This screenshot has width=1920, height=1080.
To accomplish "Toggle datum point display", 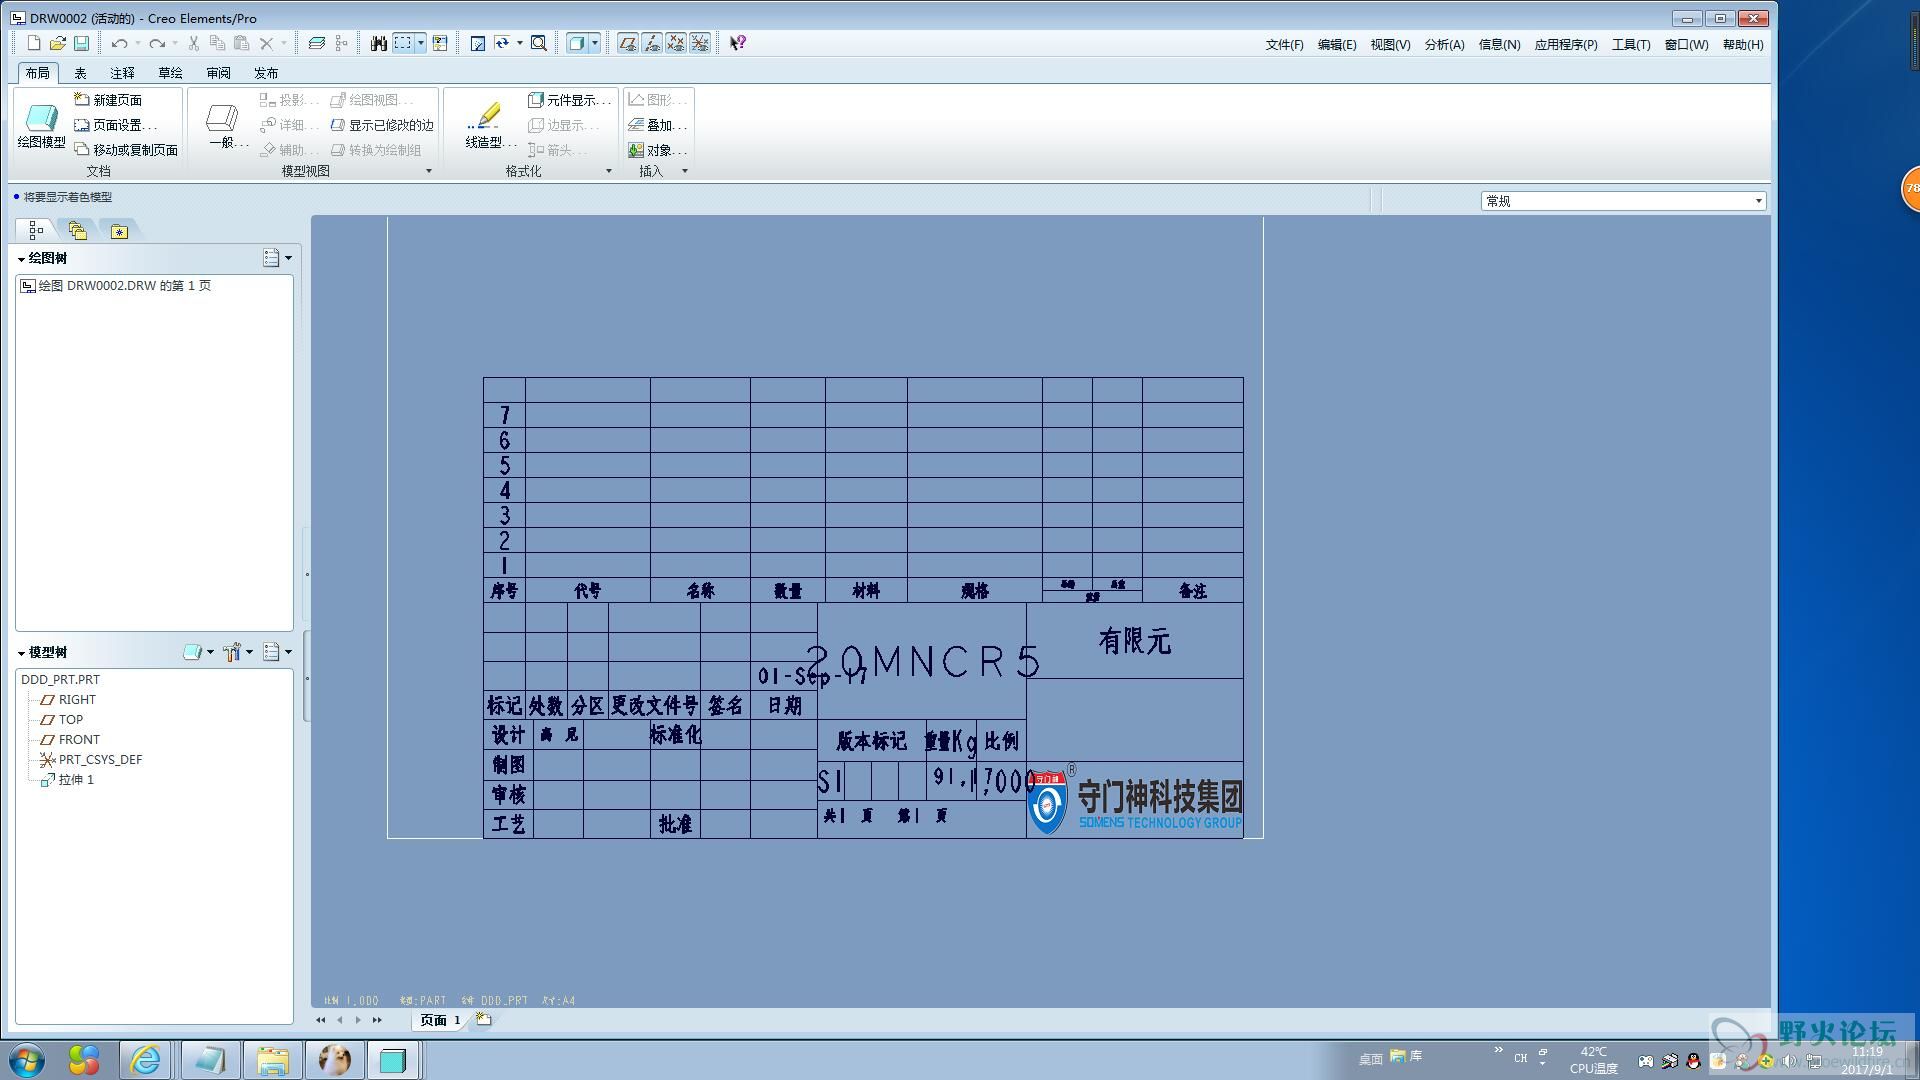I will (x=676, y=43).
